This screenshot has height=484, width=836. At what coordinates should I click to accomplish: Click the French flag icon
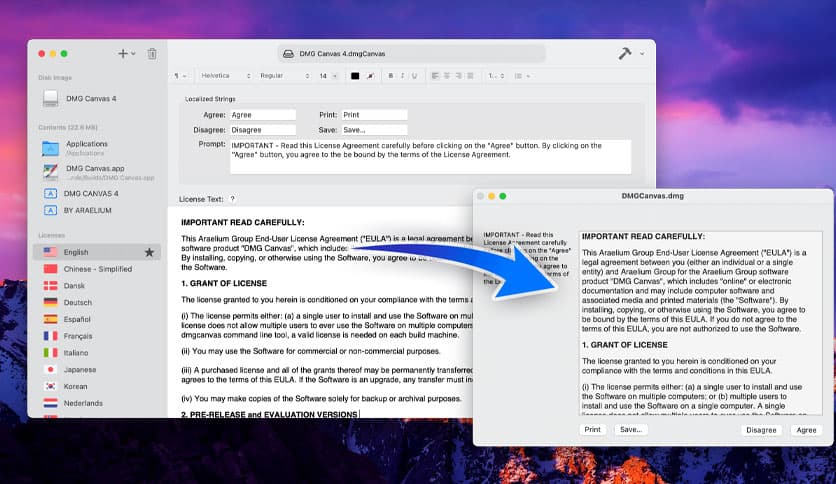click(x=50, y=336)
